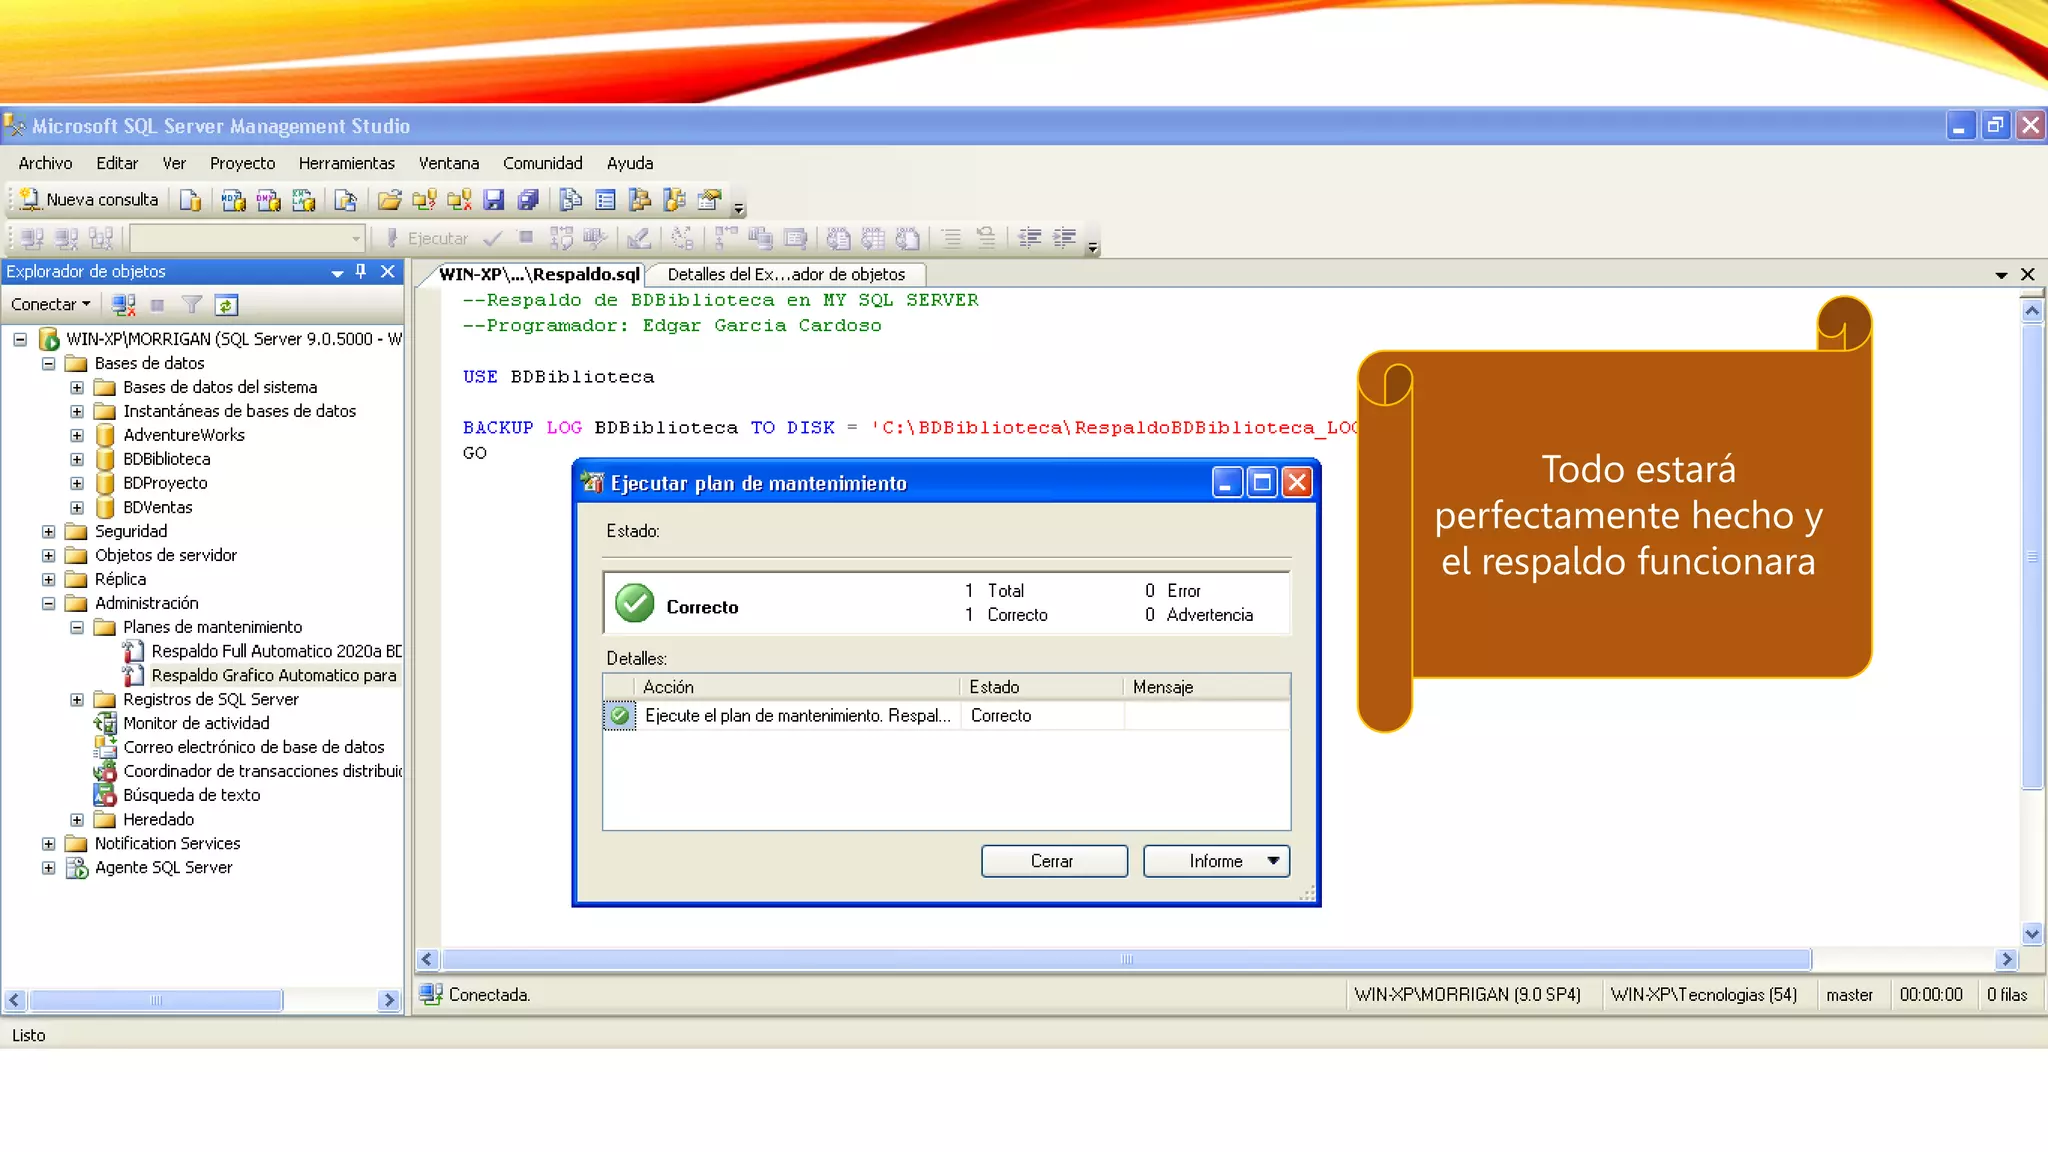Click the Save All icon in toolbar

coord(529,200)
